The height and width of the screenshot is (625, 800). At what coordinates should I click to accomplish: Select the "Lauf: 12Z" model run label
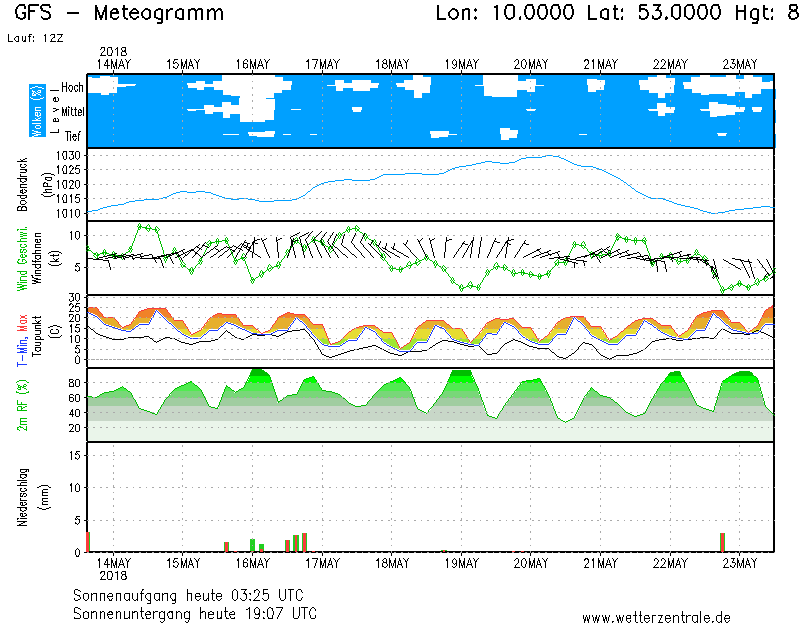click(35, 38)
